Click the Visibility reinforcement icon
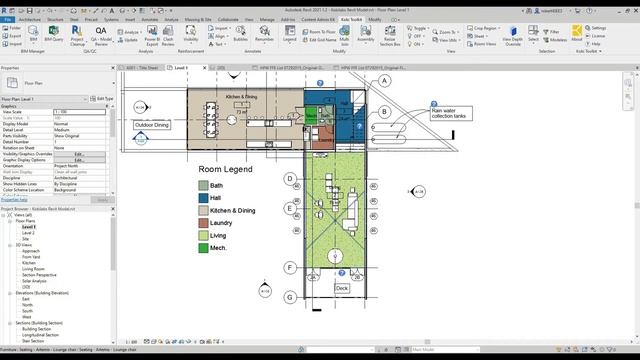Viewport: 640px width, 360px height. coord(191,34)
